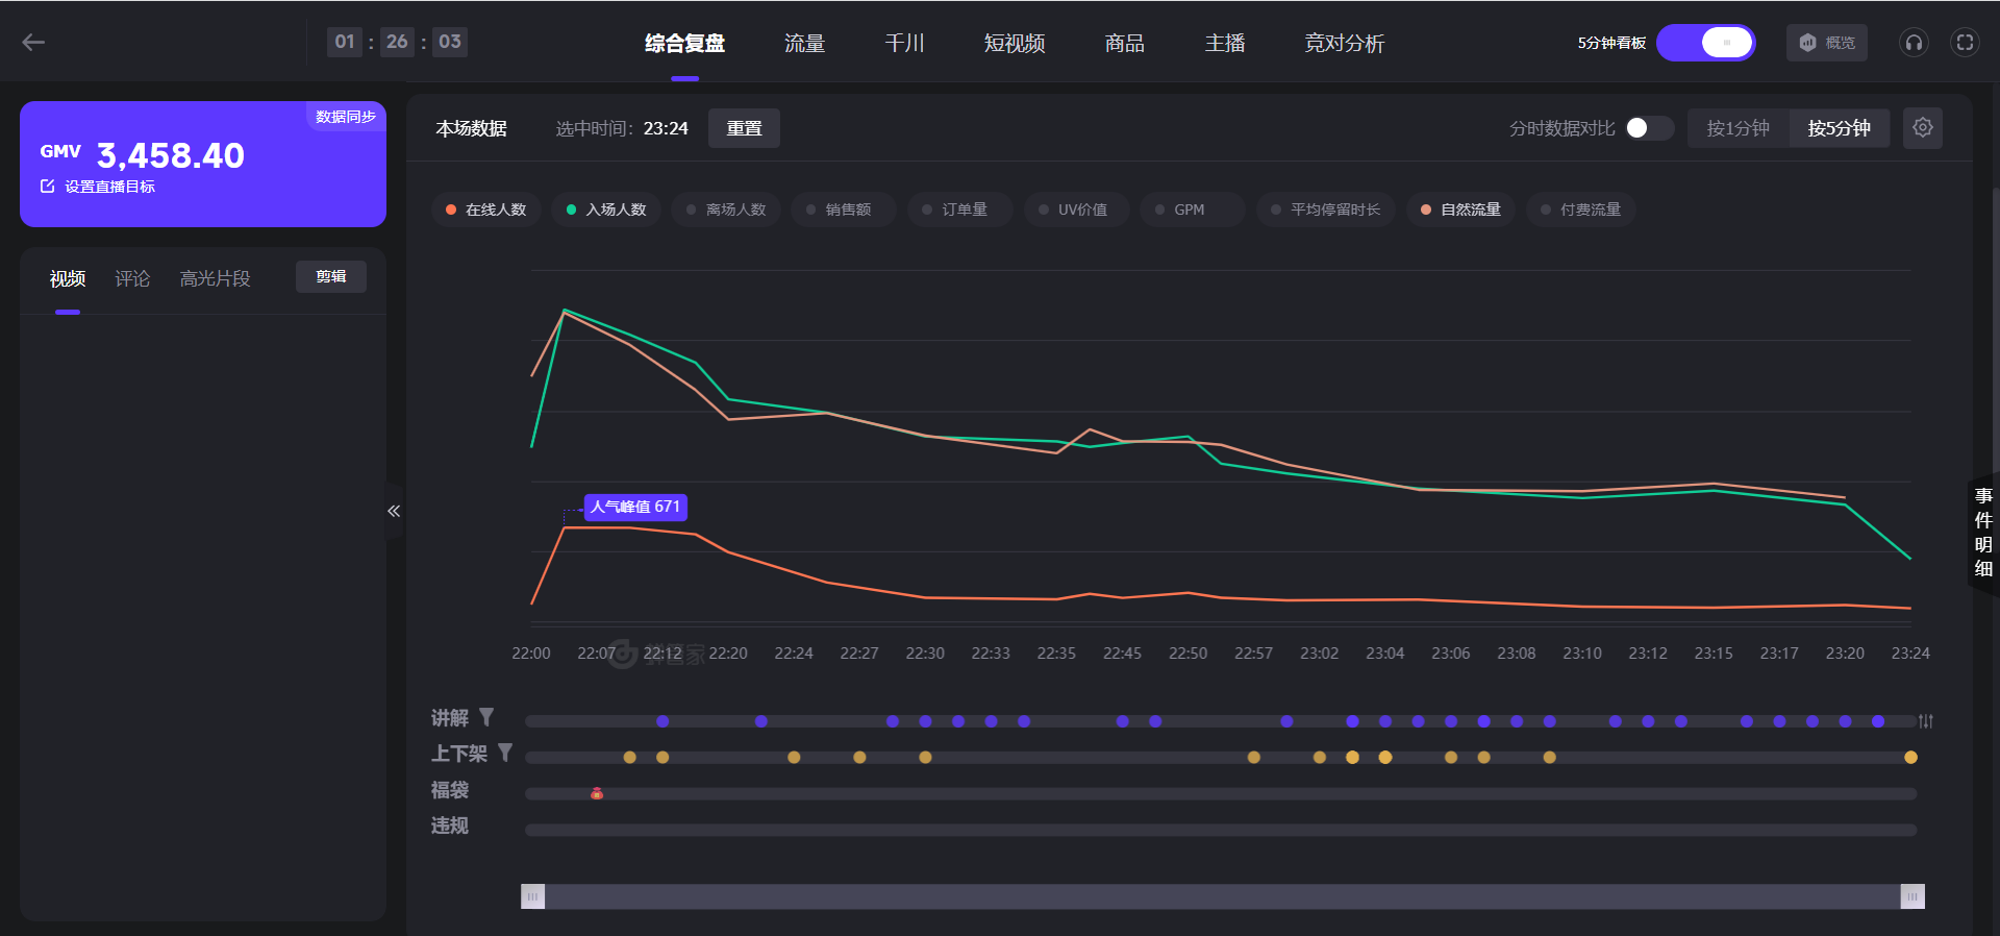Switch to the 千川 tab
The height and width of the screenshot is (936, 2000).
(905, 43)
